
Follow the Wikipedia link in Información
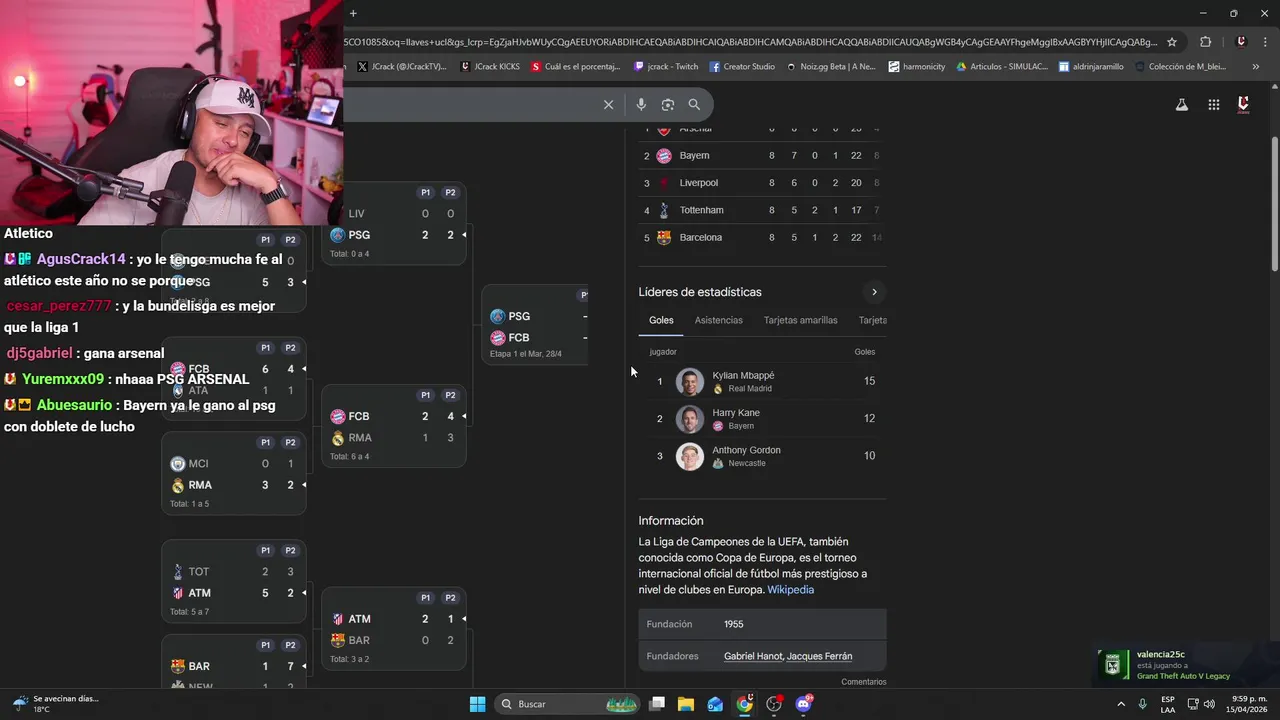790,590
